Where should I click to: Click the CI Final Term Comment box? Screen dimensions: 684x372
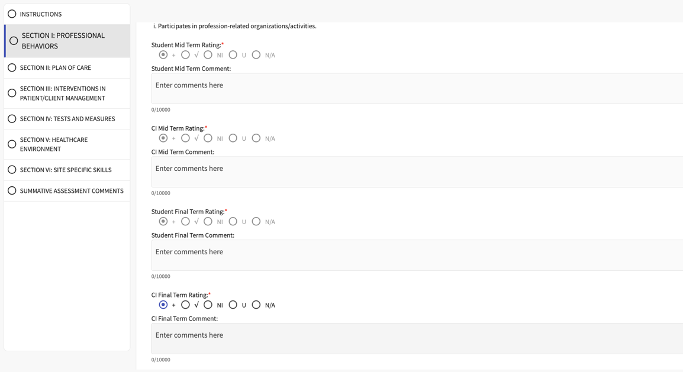click(x=417, y=338)
